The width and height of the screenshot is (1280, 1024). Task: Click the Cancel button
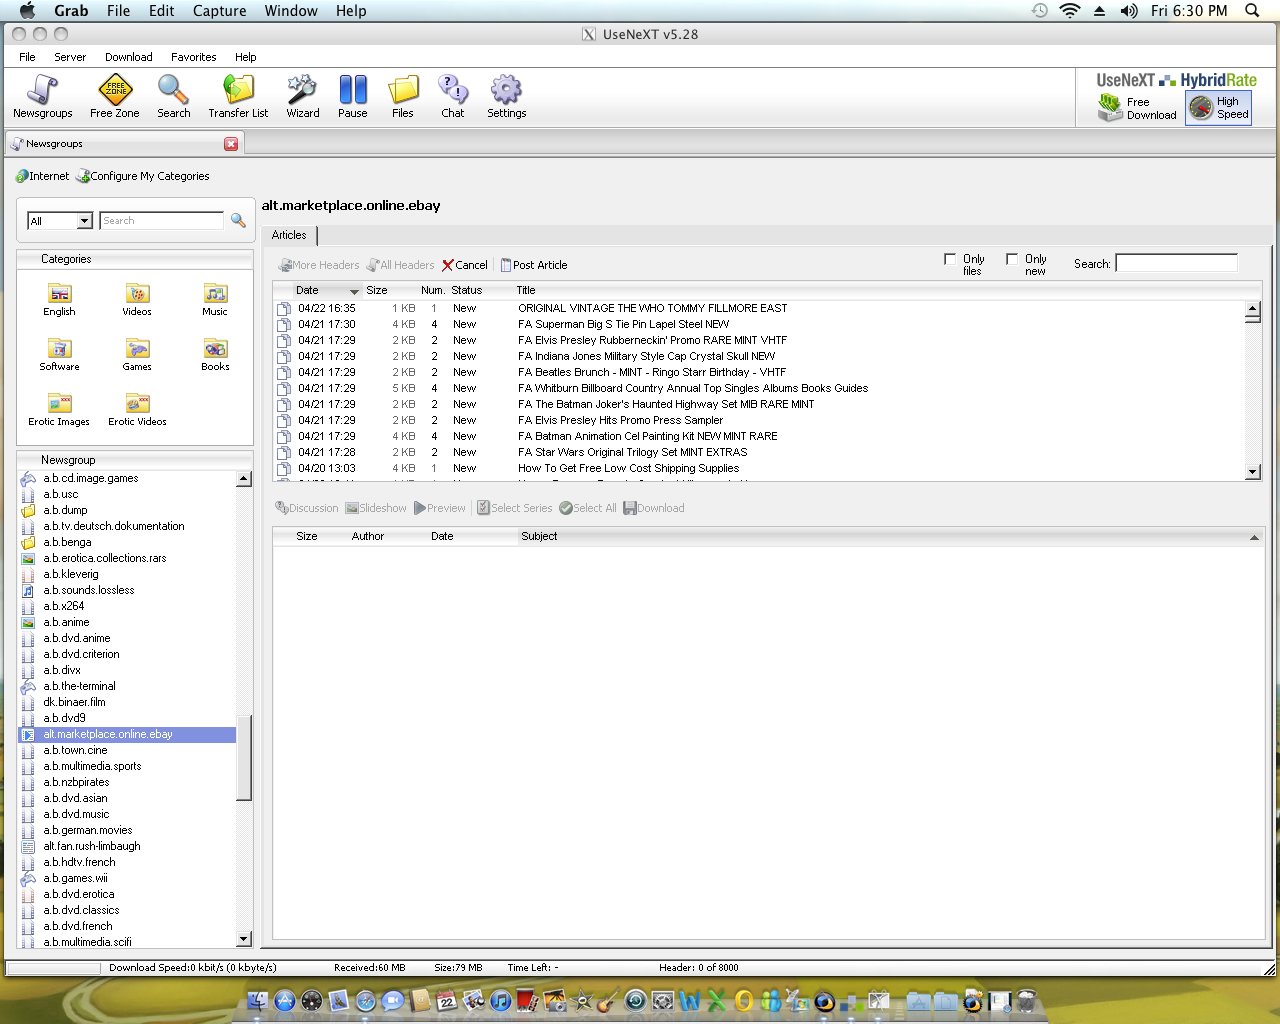tap(465, 265)
